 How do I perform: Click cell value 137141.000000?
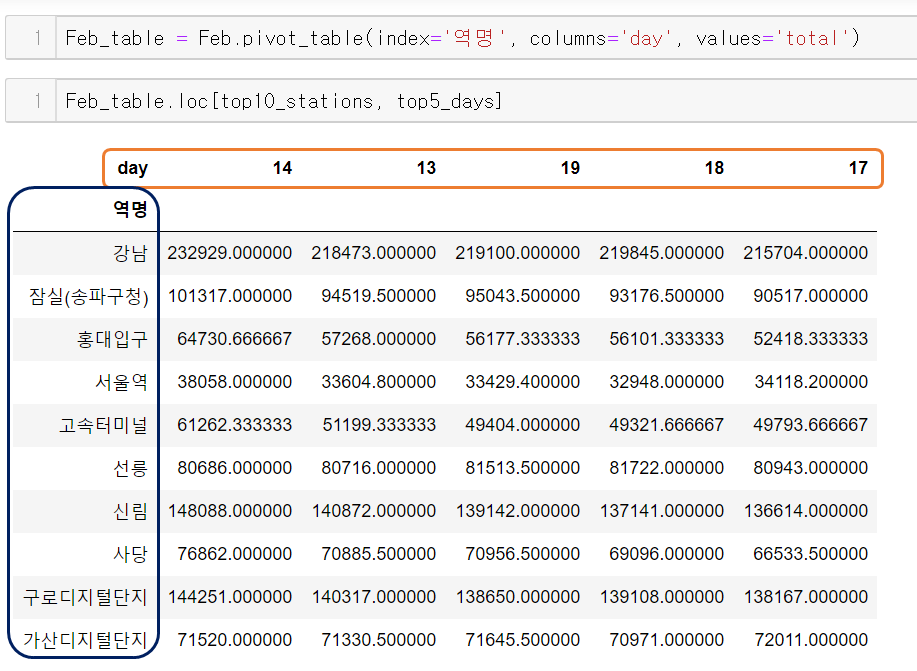(x=661, y=511)
